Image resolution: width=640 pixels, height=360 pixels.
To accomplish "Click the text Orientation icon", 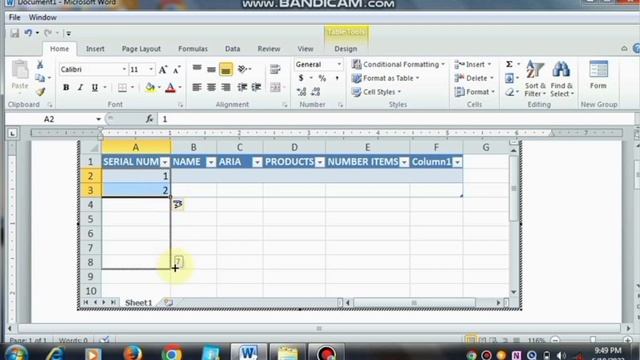I will pyautogui.click(x=242, y=69).
